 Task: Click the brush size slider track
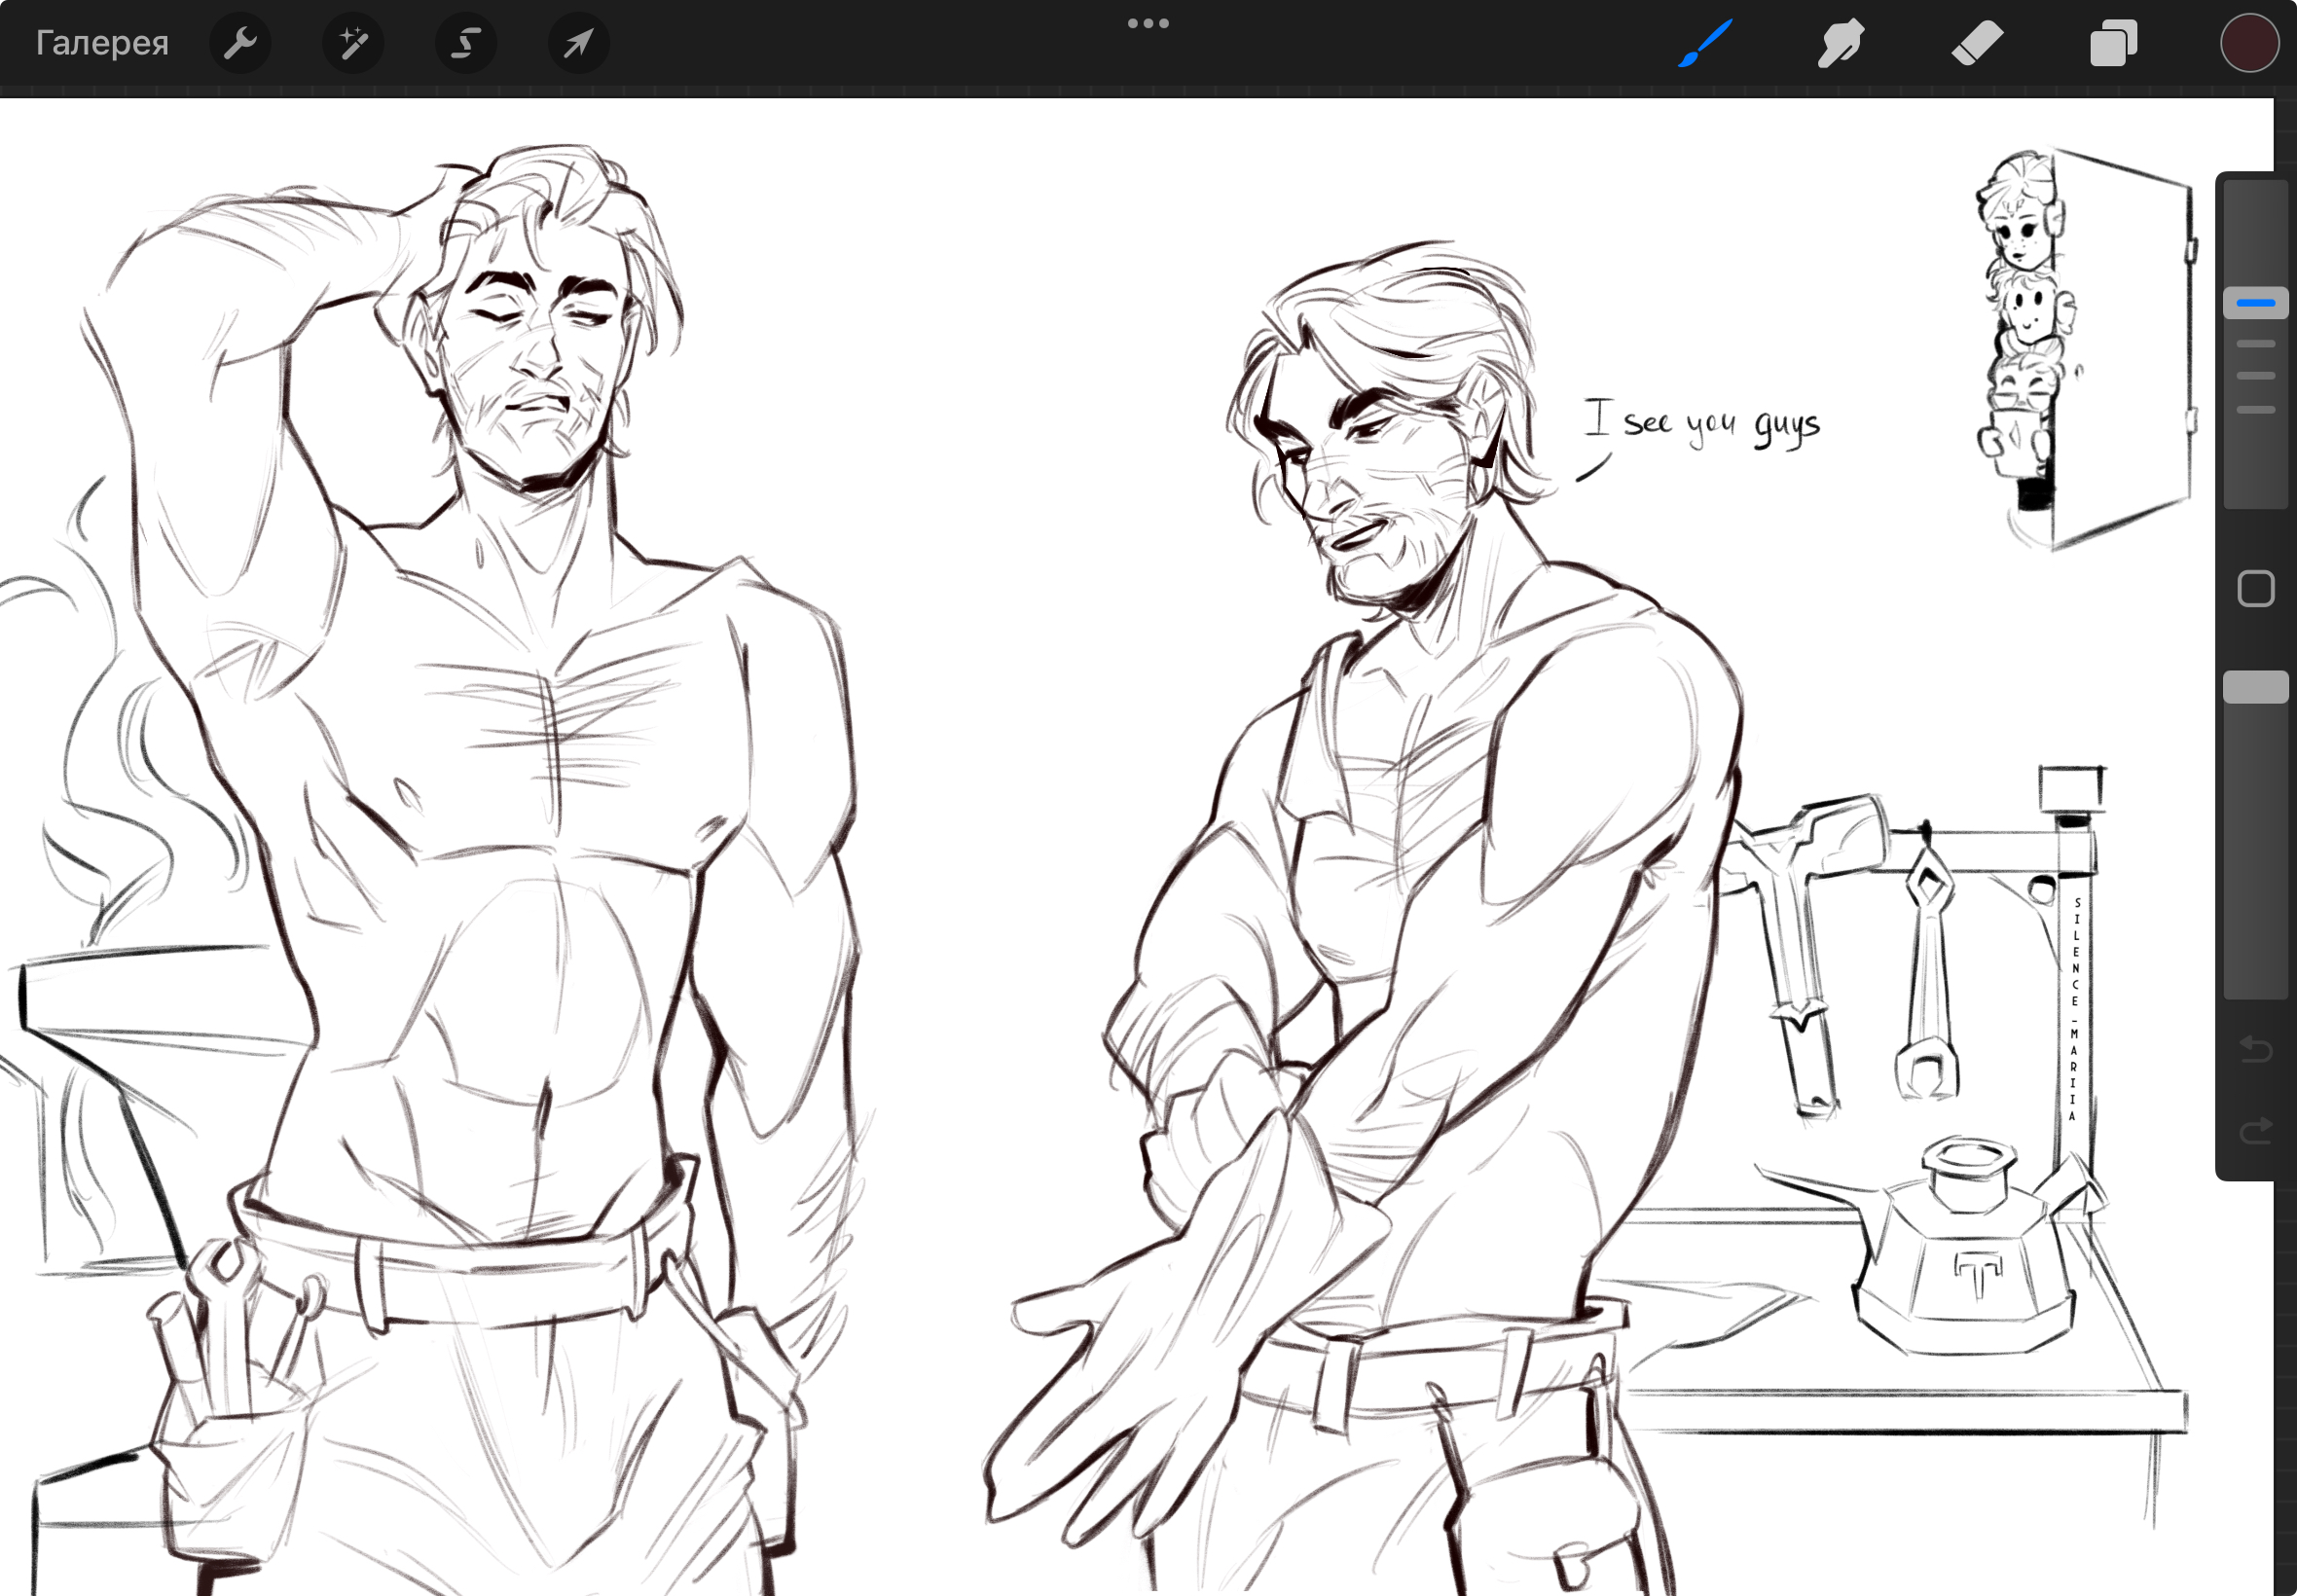pos(2256,345)
